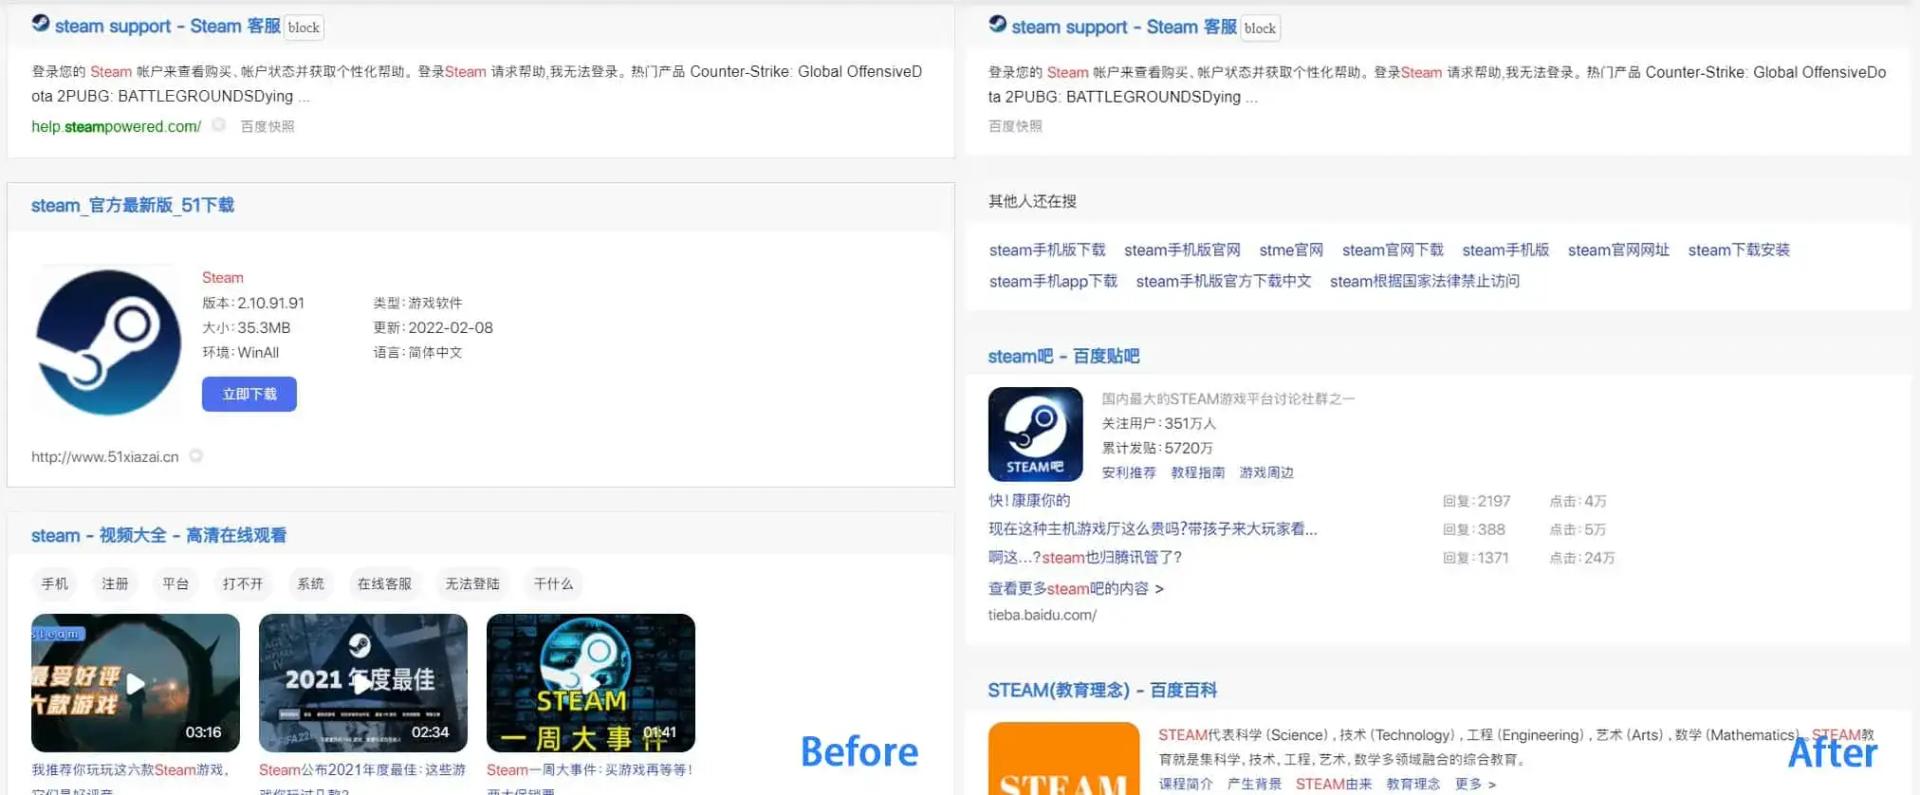Open the tieba.baidu.com/ link
Image resolution: width=1920 pixels, height=795 pixels.
point(1042,616)
